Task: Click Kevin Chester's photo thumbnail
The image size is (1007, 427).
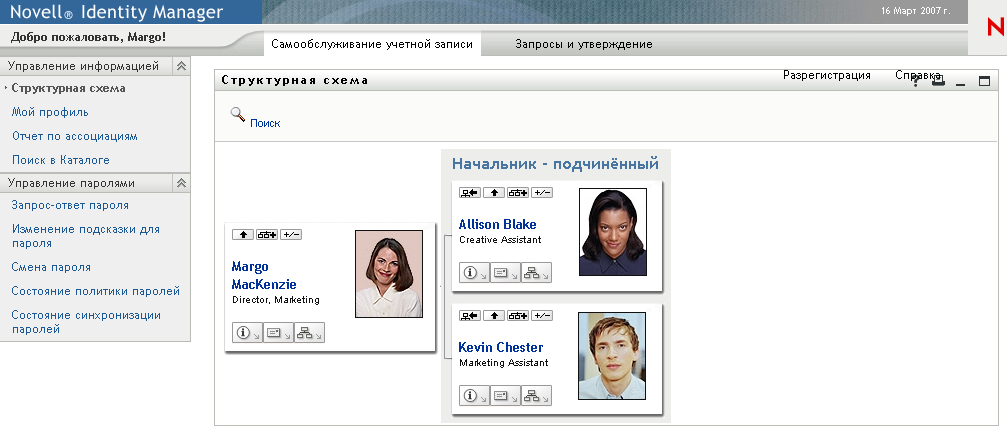Action: click(x=612, y=355)
